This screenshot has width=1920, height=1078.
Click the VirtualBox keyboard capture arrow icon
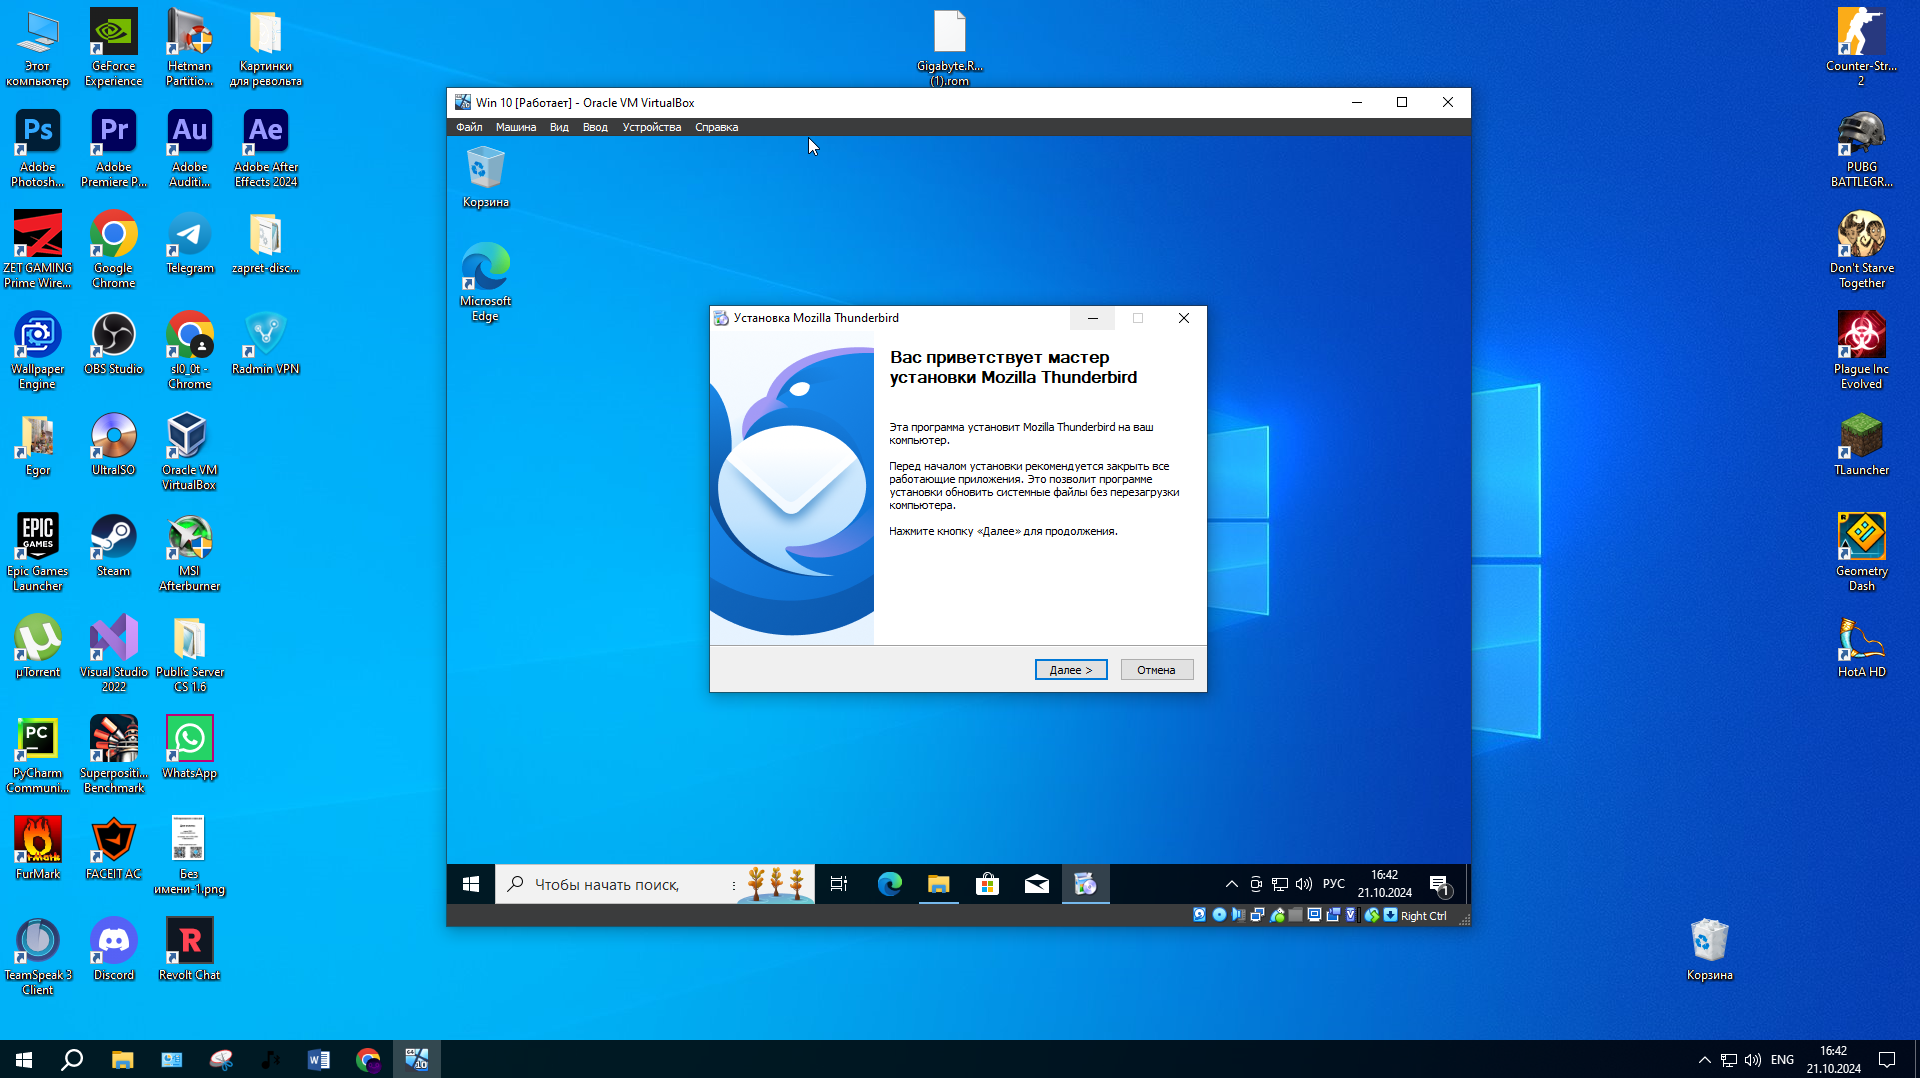1390,914
